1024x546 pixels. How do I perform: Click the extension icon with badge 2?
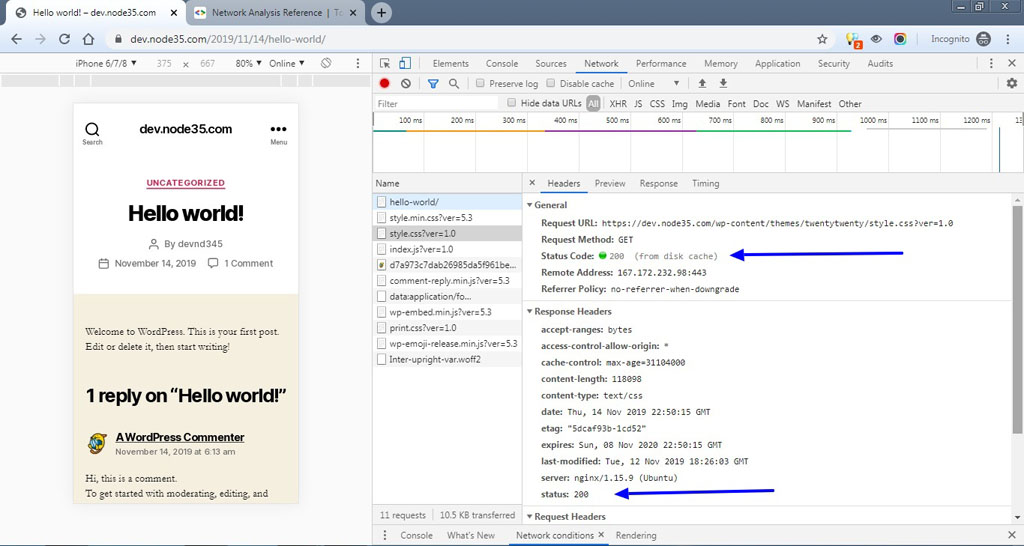pyautogui.click(x=854, y=40)
